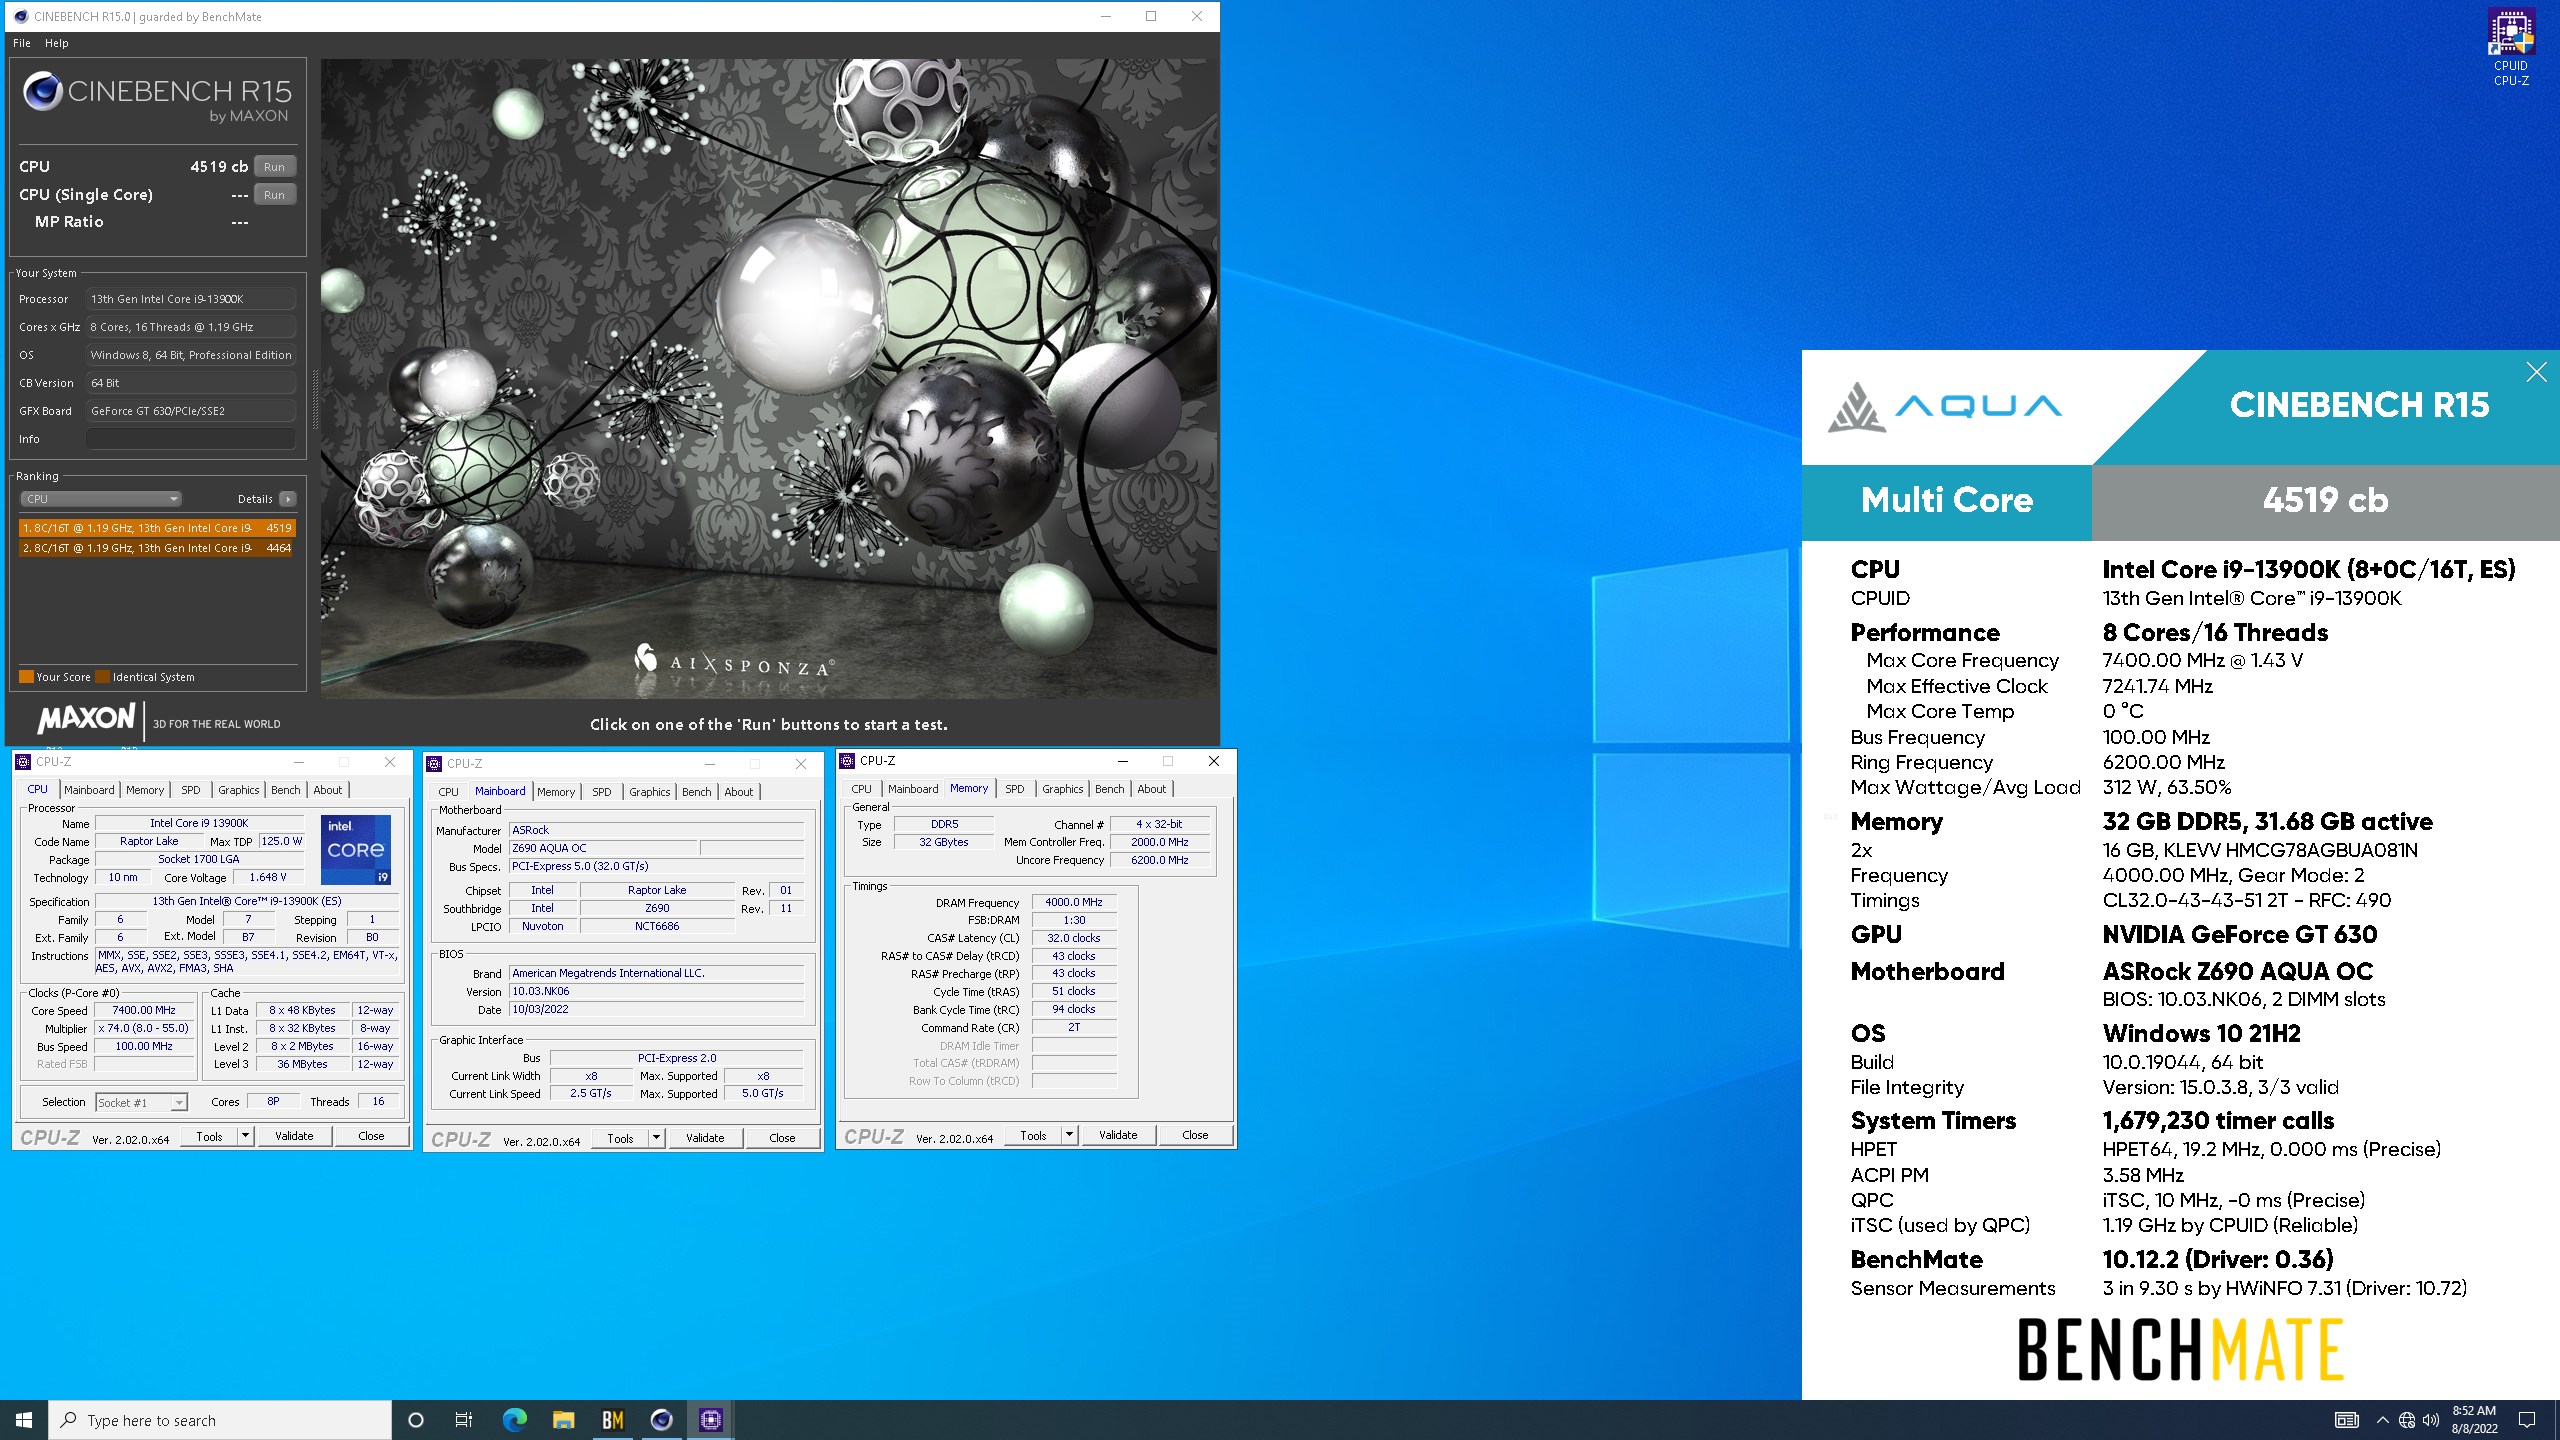The height and width of the screenshot is (1440, 2560).
Task: Select first ranking entry scoring 4519
Action: tap(157, 528)
